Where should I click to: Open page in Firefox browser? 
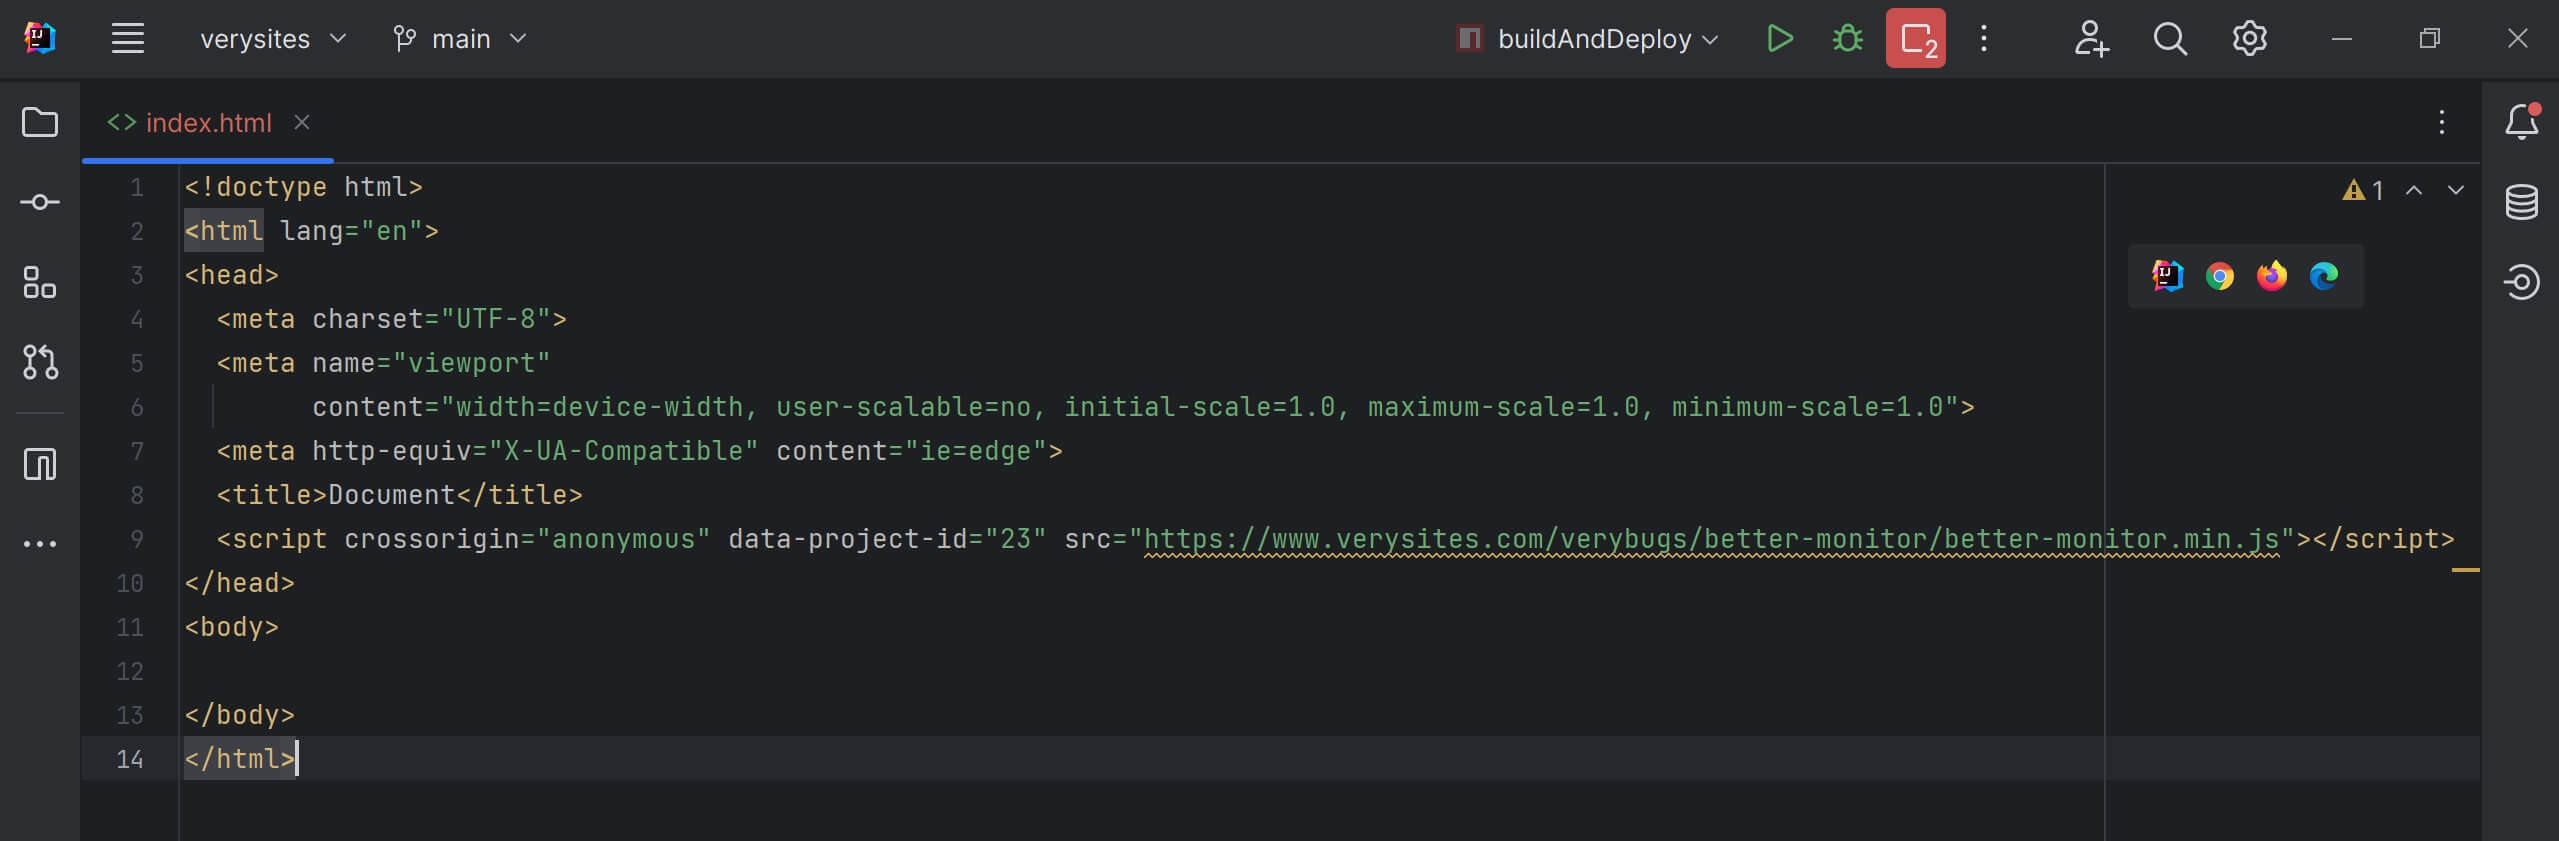[x=2272, y=276]
